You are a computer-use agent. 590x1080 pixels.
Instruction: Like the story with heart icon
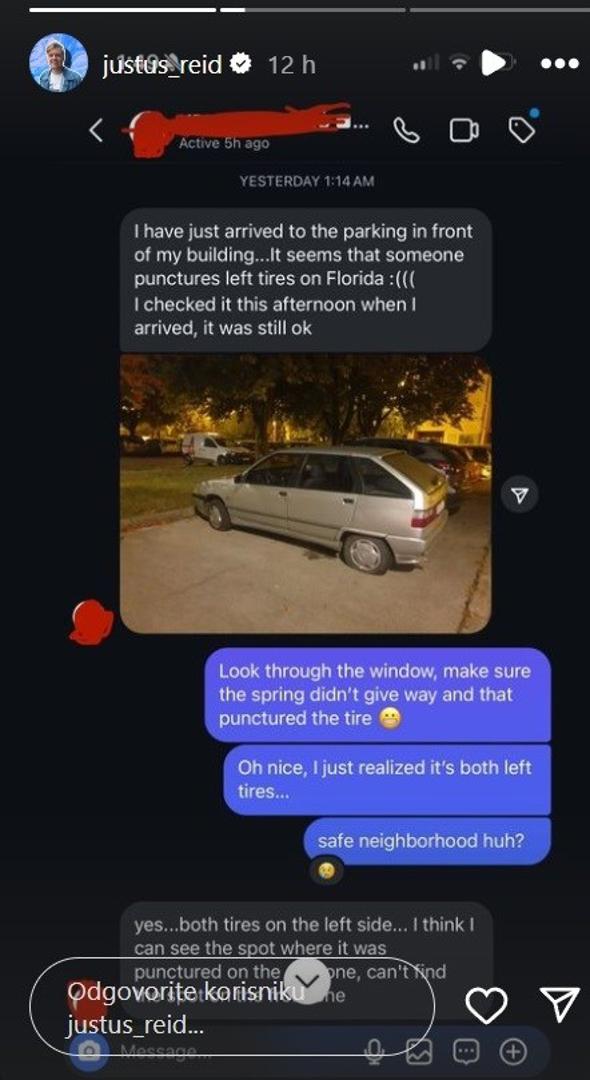pyautogui.click(x=486, y=1005)
